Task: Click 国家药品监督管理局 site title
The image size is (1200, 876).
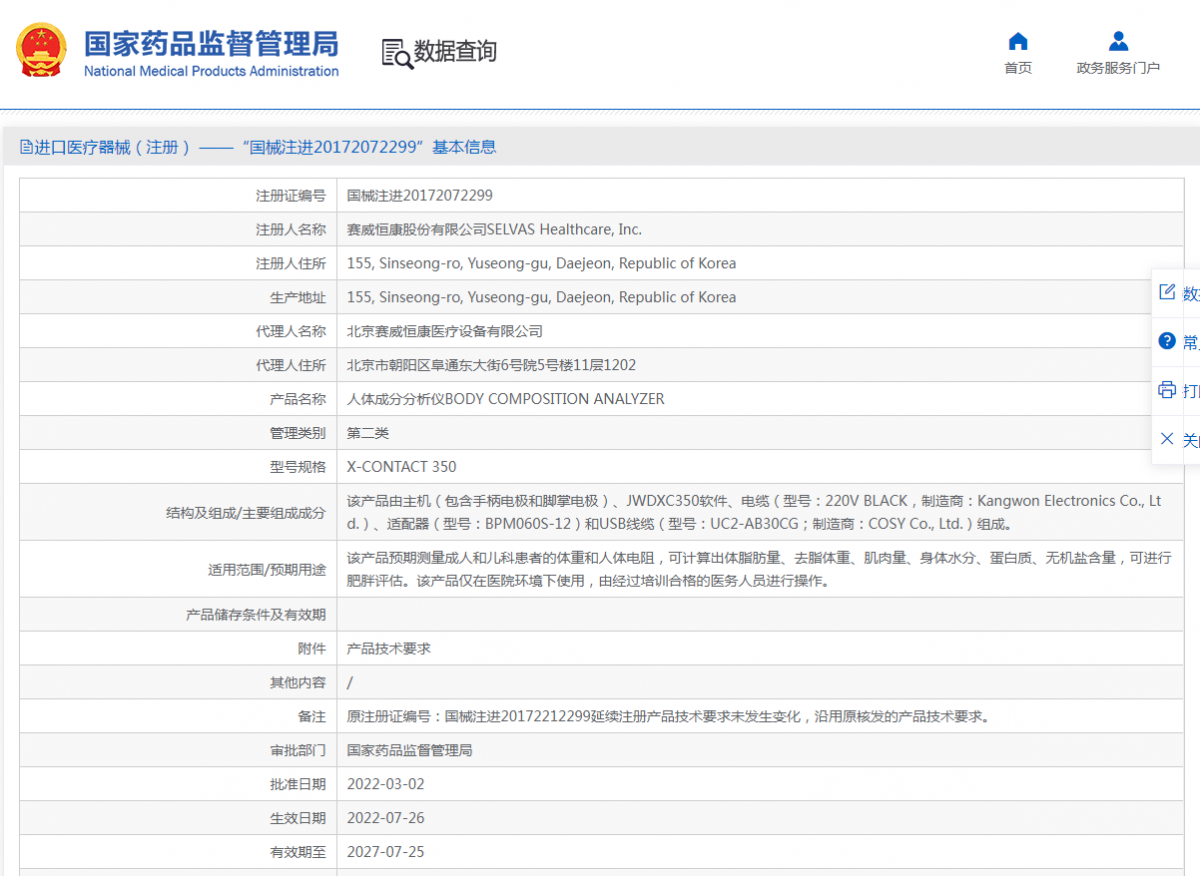Action: [x=211, y=43]
